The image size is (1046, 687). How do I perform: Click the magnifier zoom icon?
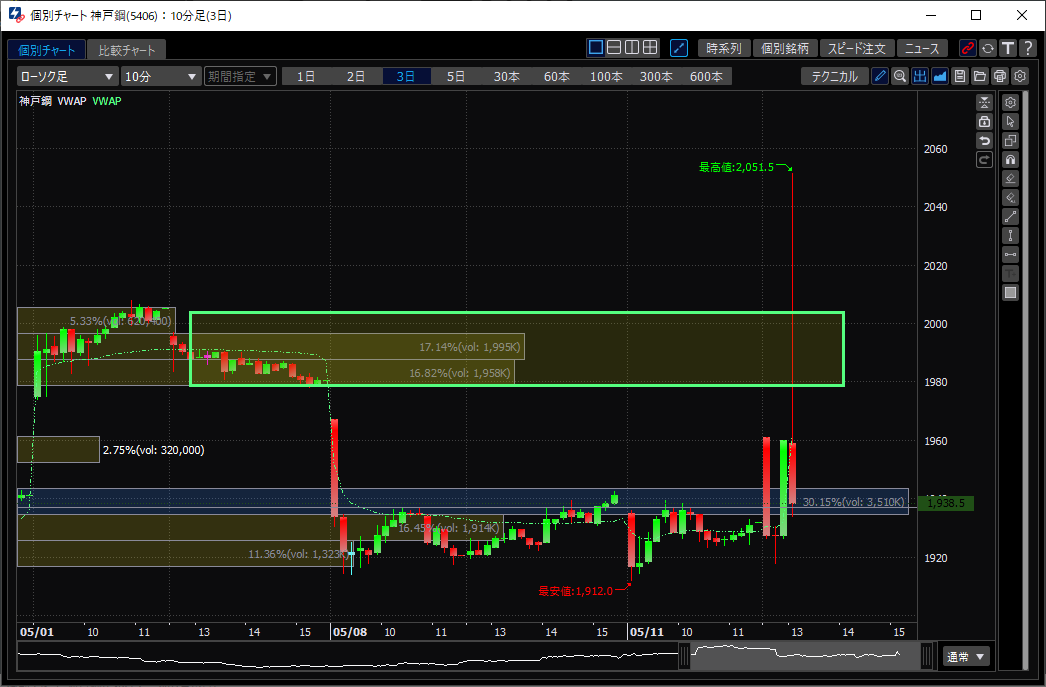[x=900, y=76]
